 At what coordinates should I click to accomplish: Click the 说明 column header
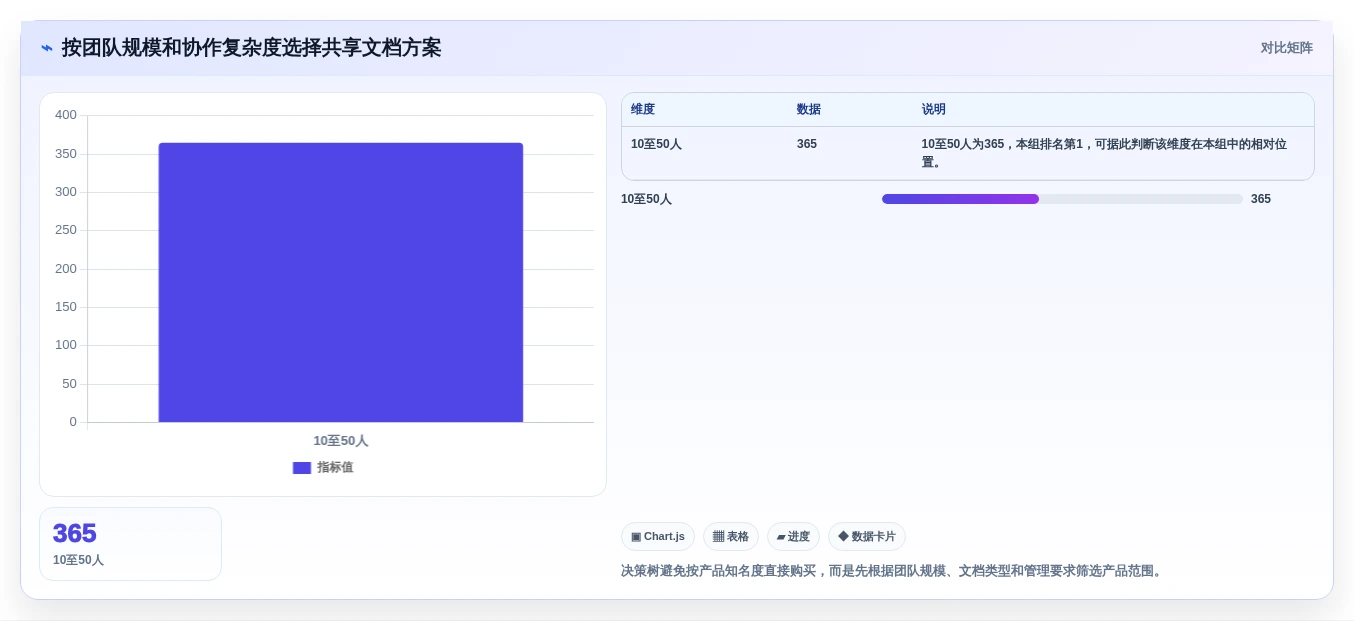(x=934, y=110)
